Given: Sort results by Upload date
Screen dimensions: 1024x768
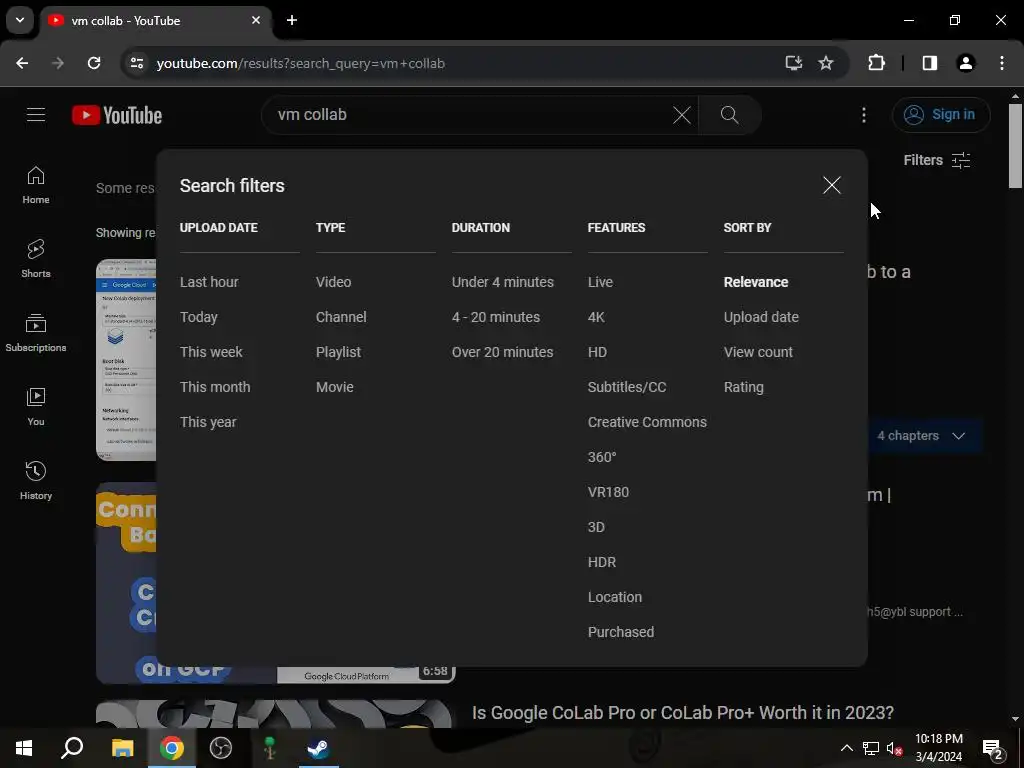Looking at the screenshot, I should tap(761, 317).
